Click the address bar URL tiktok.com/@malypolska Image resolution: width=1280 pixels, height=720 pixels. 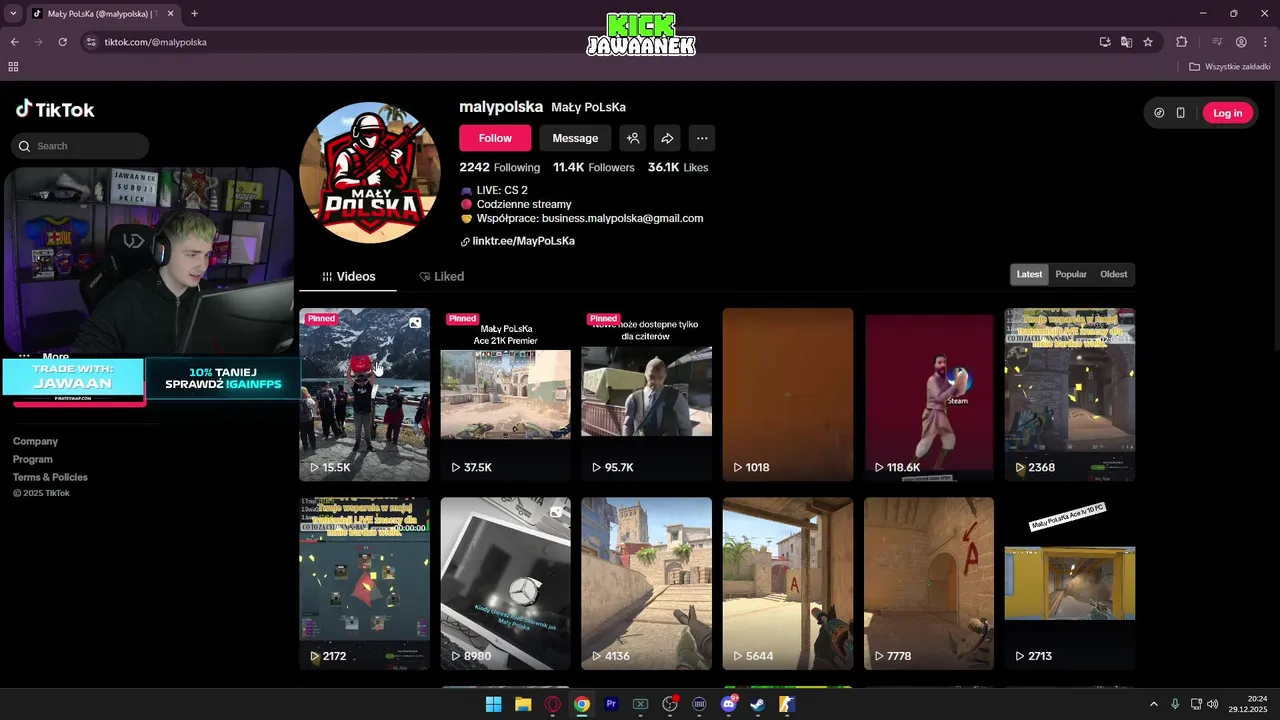pos(155,42)
